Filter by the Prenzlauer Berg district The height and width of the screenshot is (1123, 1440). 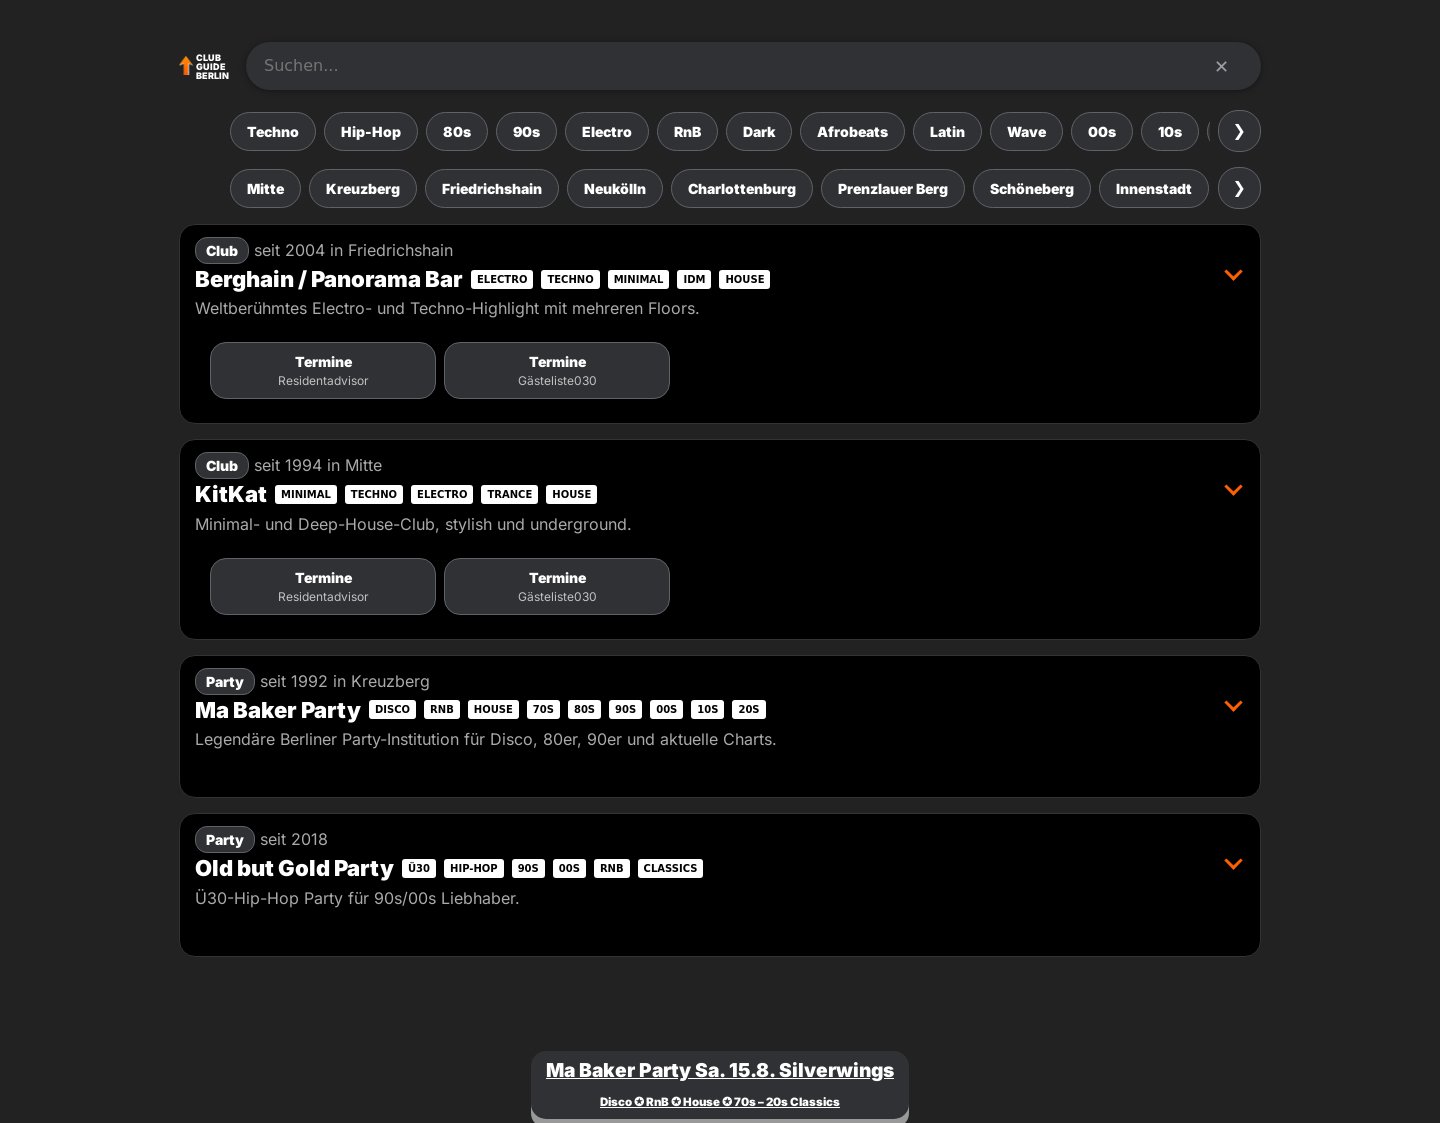tap(893, 189)
